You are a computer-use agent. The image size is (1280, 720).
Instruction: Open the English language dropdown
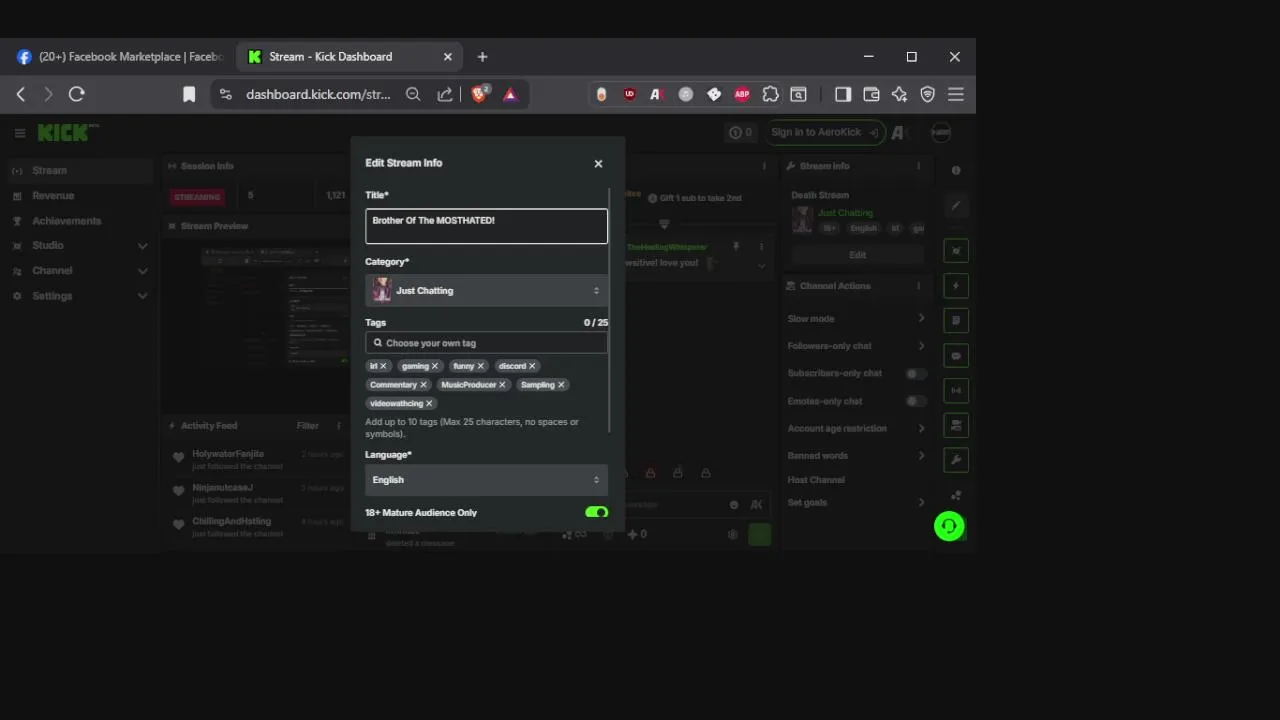click(x=486, y=480)
